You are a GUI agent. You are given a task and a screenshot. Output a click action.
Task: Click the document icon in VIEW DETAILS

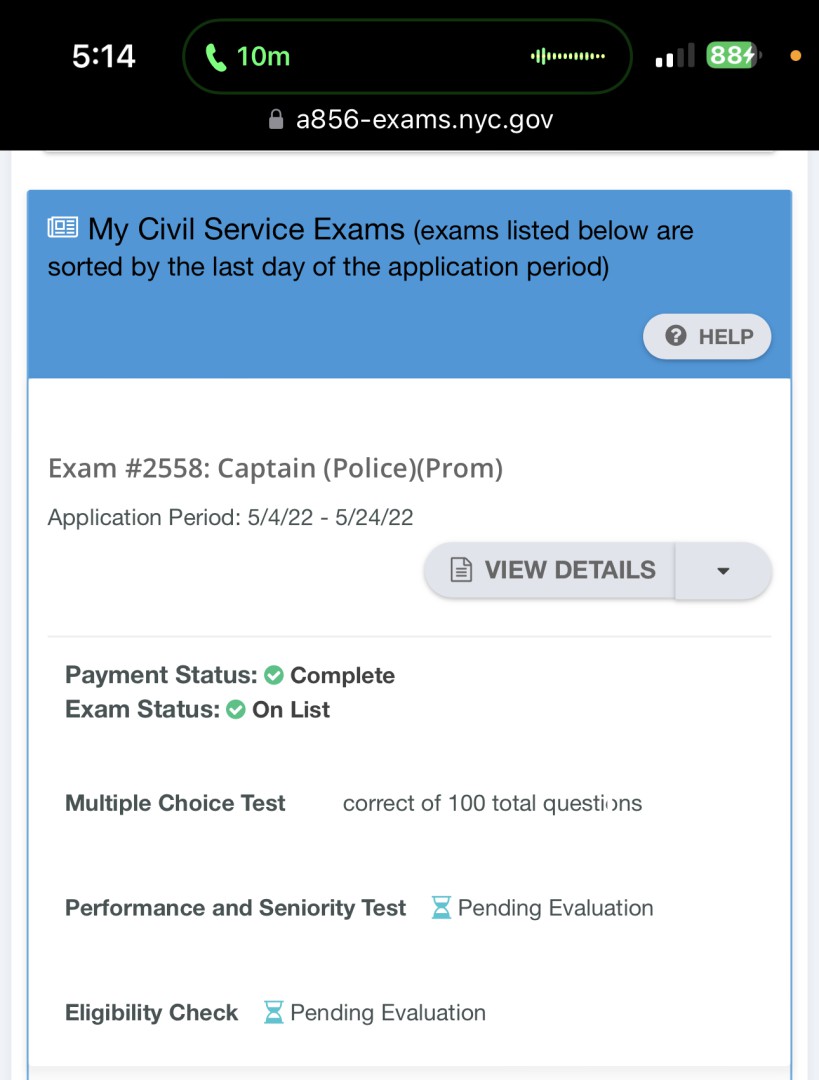click(461, 571)
